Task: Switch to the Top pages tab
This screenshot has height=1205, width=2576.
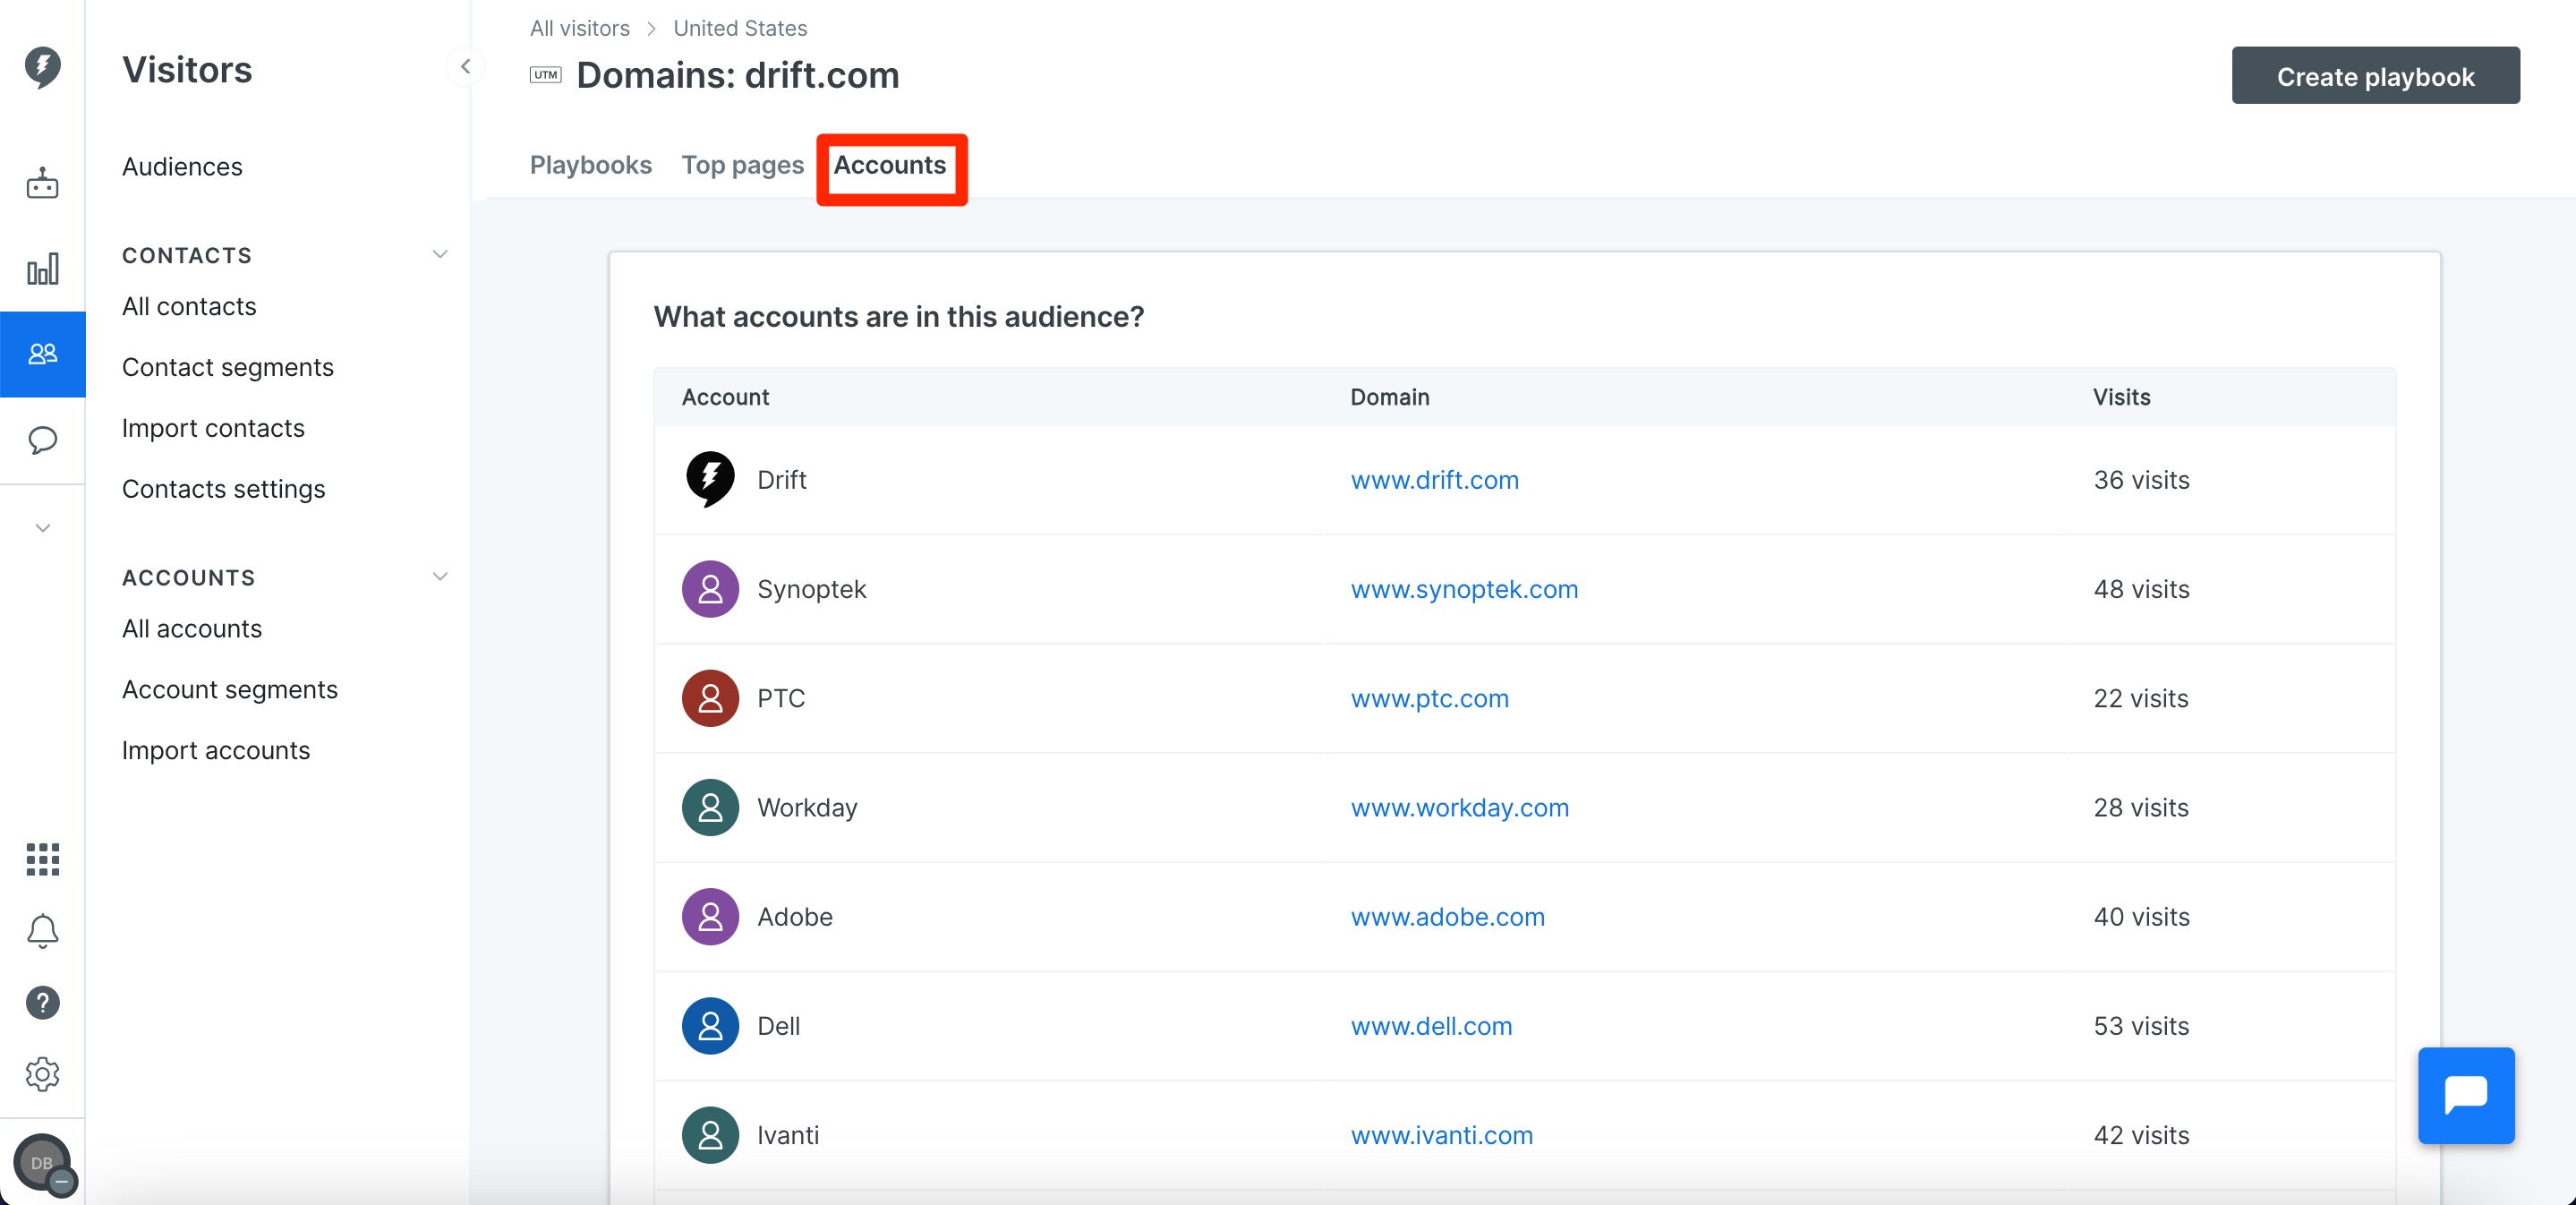Action: click(742, 164)
